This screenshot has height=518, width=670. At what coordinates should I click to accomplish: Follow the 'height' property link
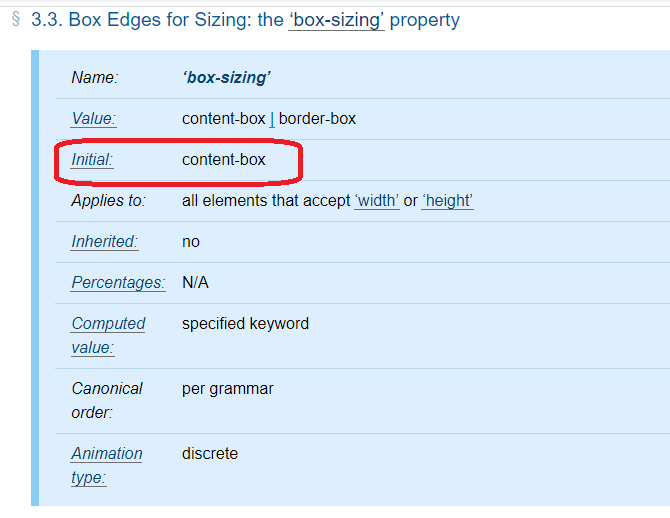(447, 201)
